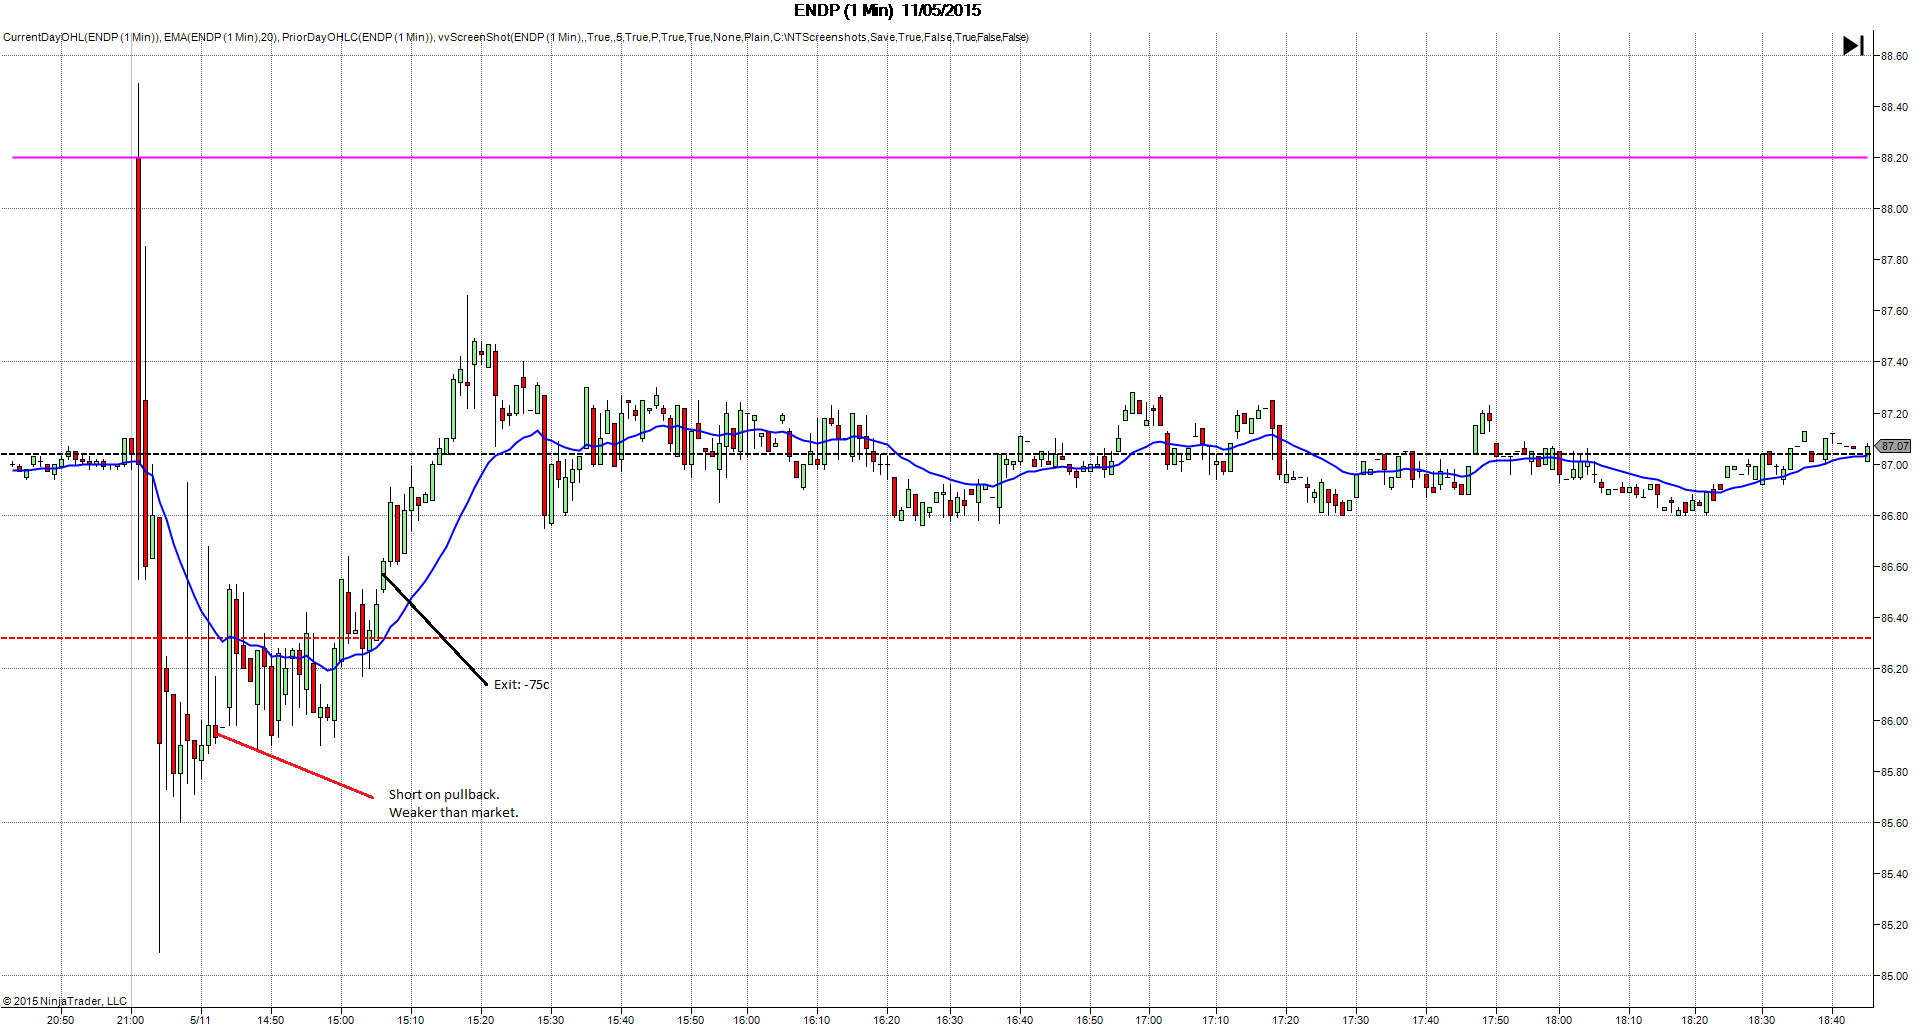
Task: Click the 16:20 time axis label
Action: [886, 1020]
